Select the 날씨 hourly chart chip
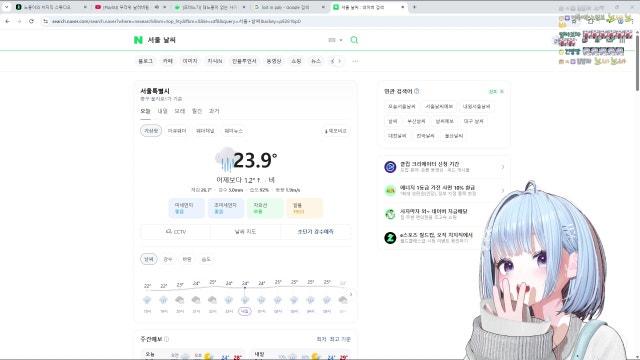640x360 pixels. (149, 259)
